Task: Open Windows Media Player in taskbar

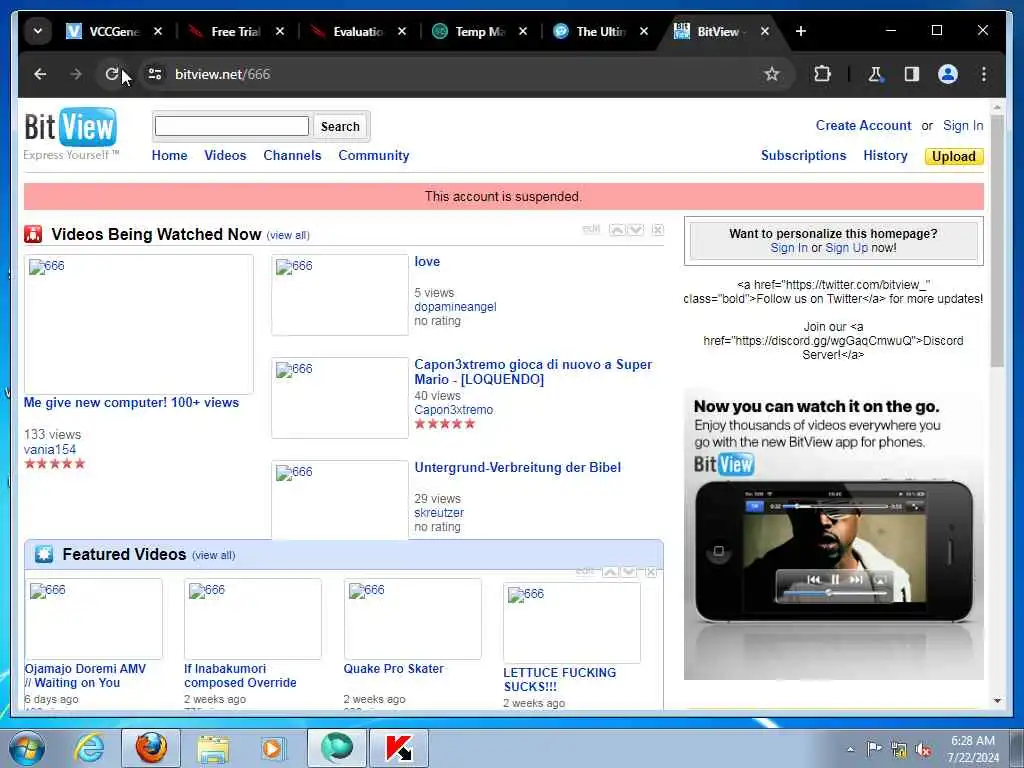Action: coord(274,748)
